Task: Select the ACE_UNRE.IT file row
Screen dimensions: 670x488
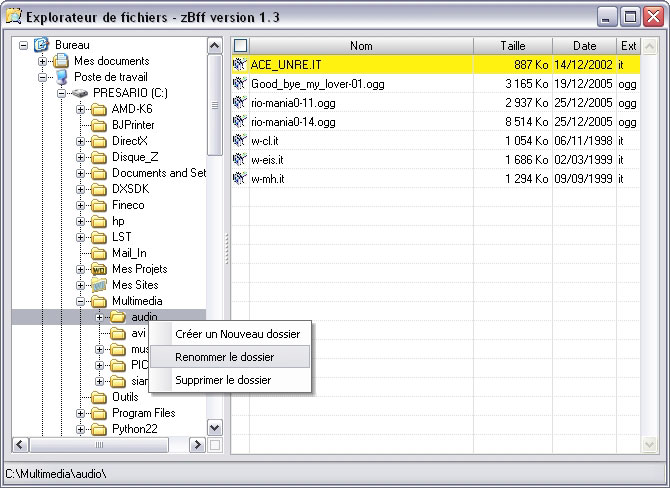Action: (x=436, y=65)
